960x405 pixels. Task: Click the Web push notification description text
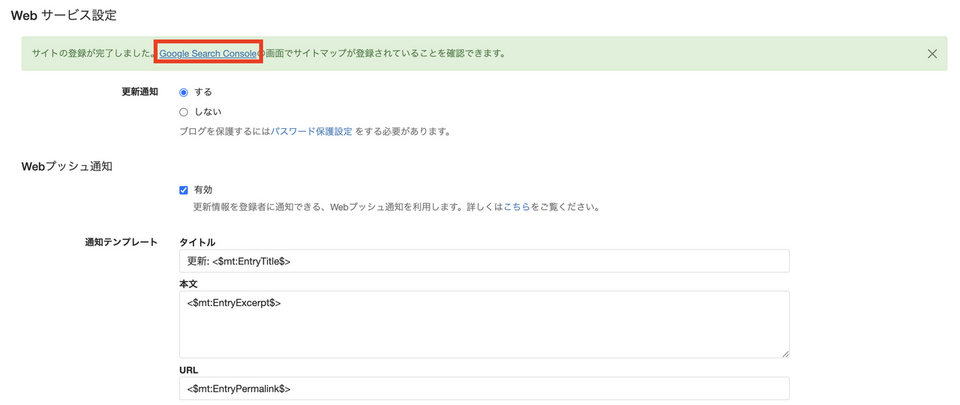340,208
